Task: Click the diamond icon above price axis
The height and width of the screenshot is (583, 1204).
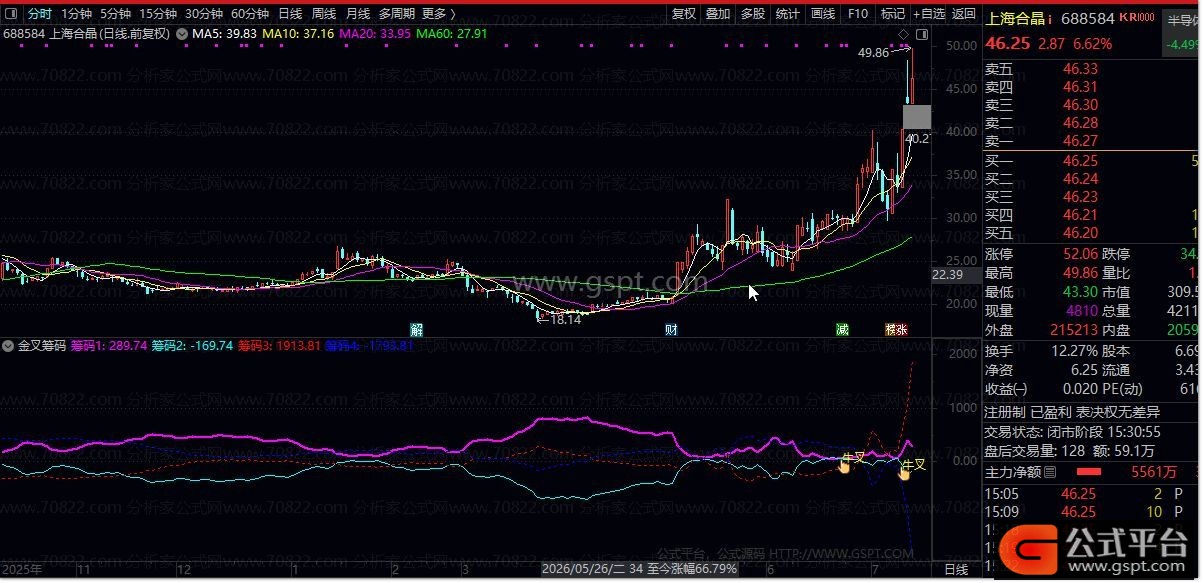Action: [905, 34]
